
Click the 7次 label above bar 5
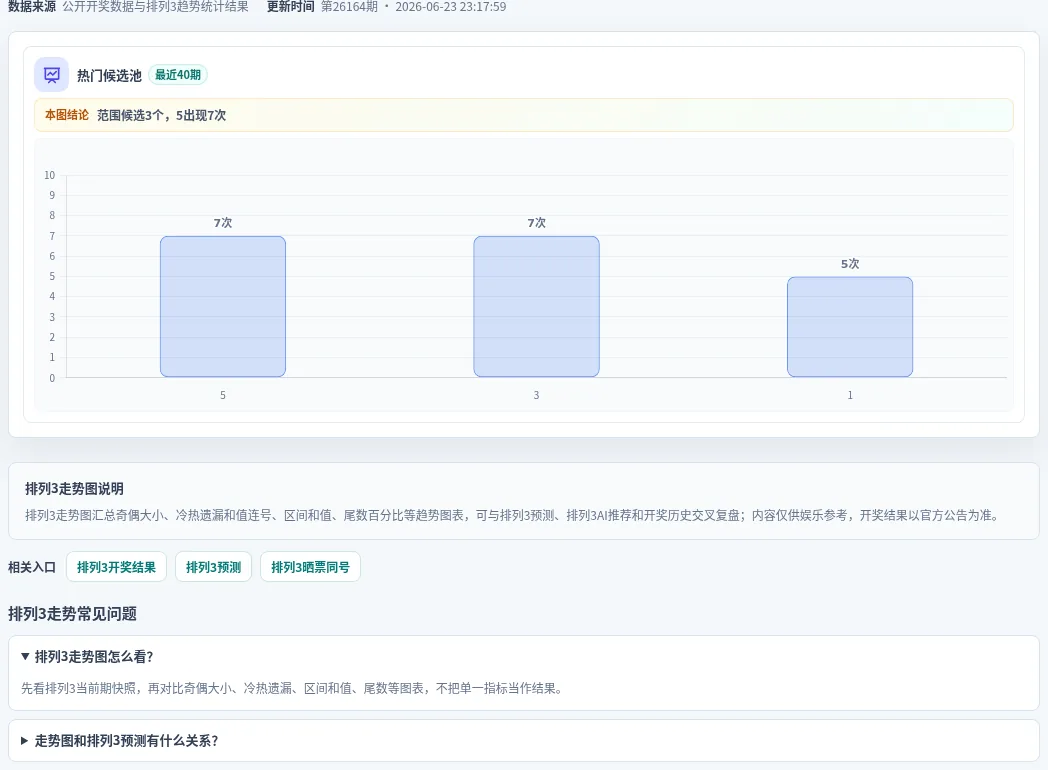[x=223, y=223]
